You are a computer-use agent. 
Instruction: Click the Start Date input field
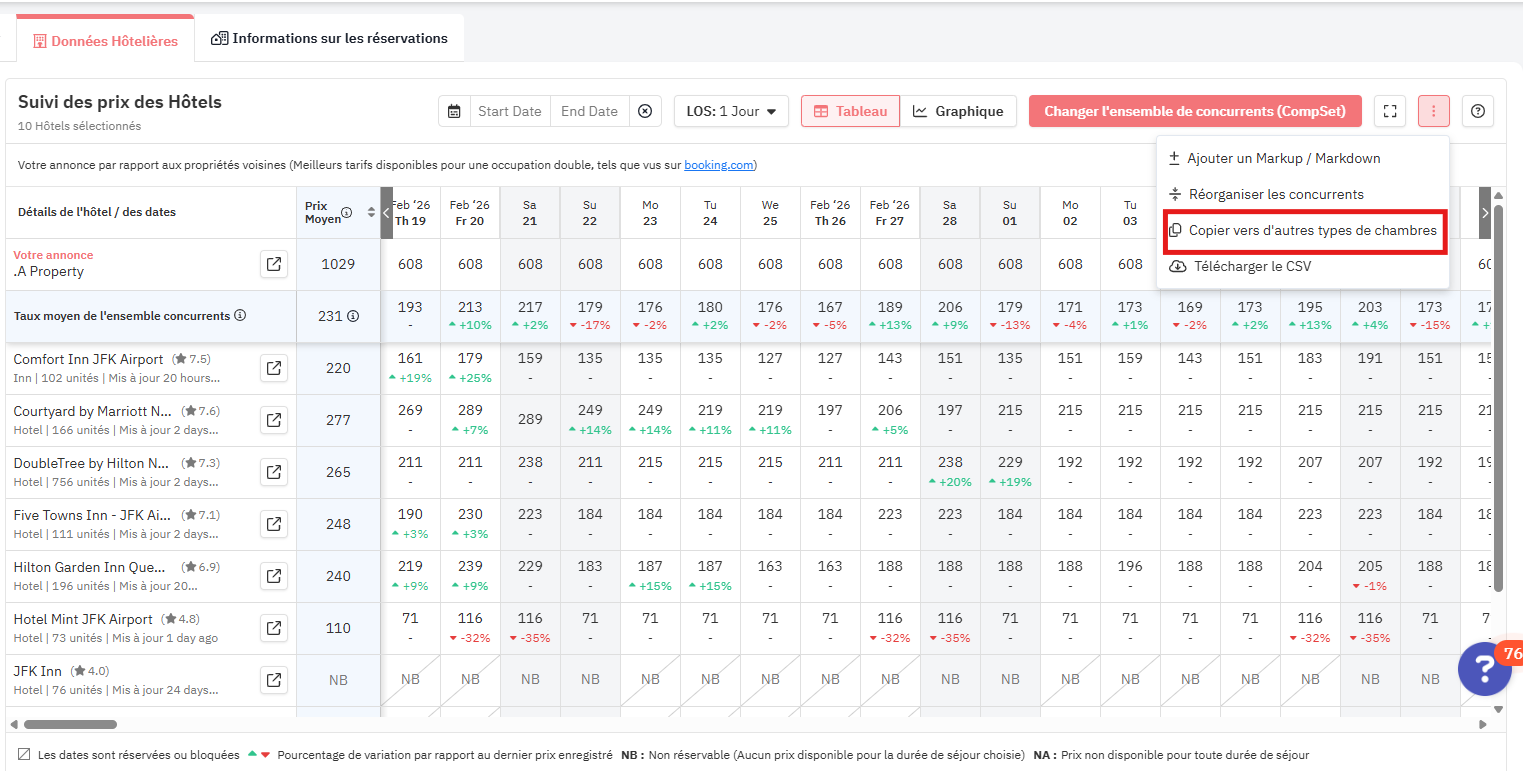[509, 111]
